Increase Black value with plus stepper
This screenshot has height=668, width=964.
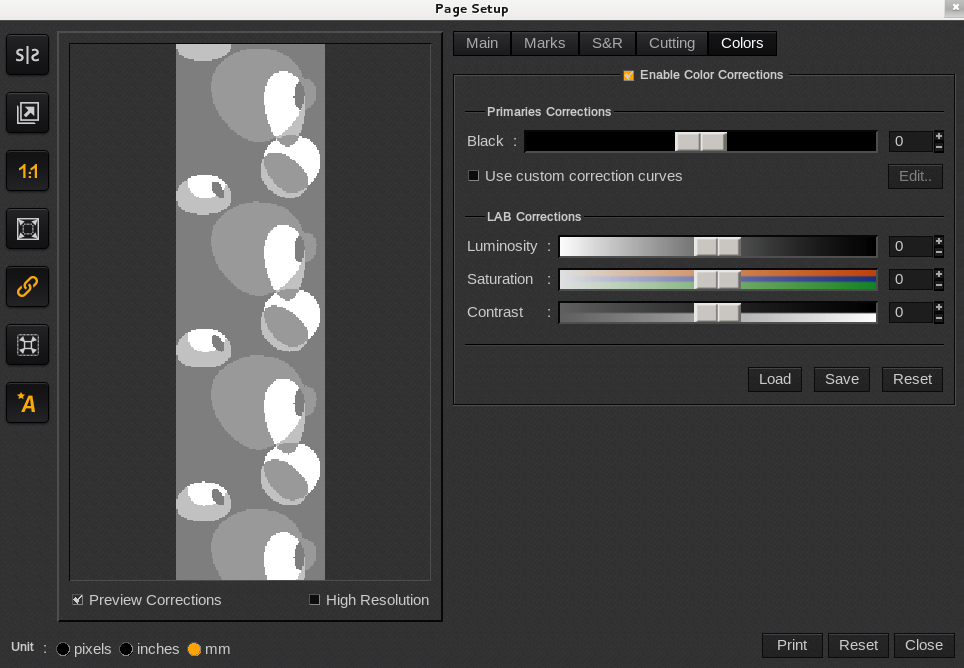point(938,136)
